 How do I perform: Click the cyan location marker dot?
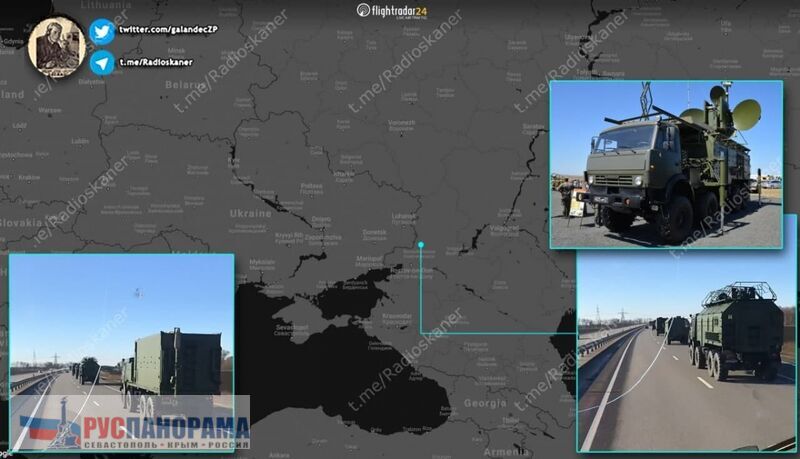click(x=421, y=245)
